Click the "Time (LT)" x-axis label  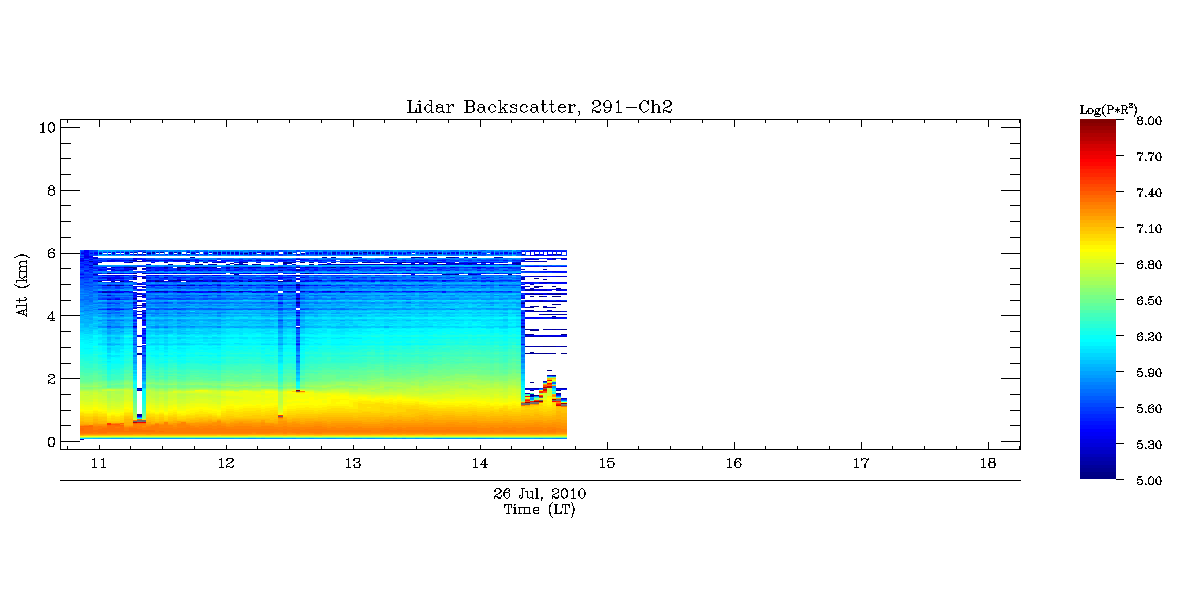(539, 509)
